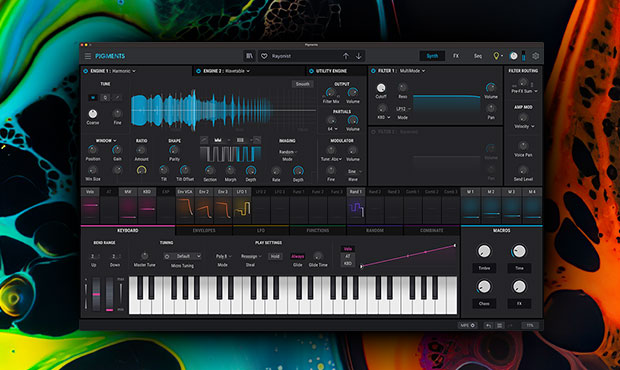Click the Filter 1 Reso knob
The height and width of the screenshot is (370, 620).
403,88
